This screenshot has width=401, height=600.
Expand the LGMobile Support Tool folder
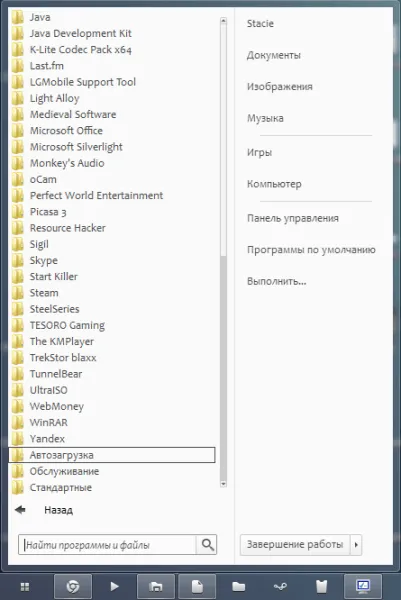112,82
